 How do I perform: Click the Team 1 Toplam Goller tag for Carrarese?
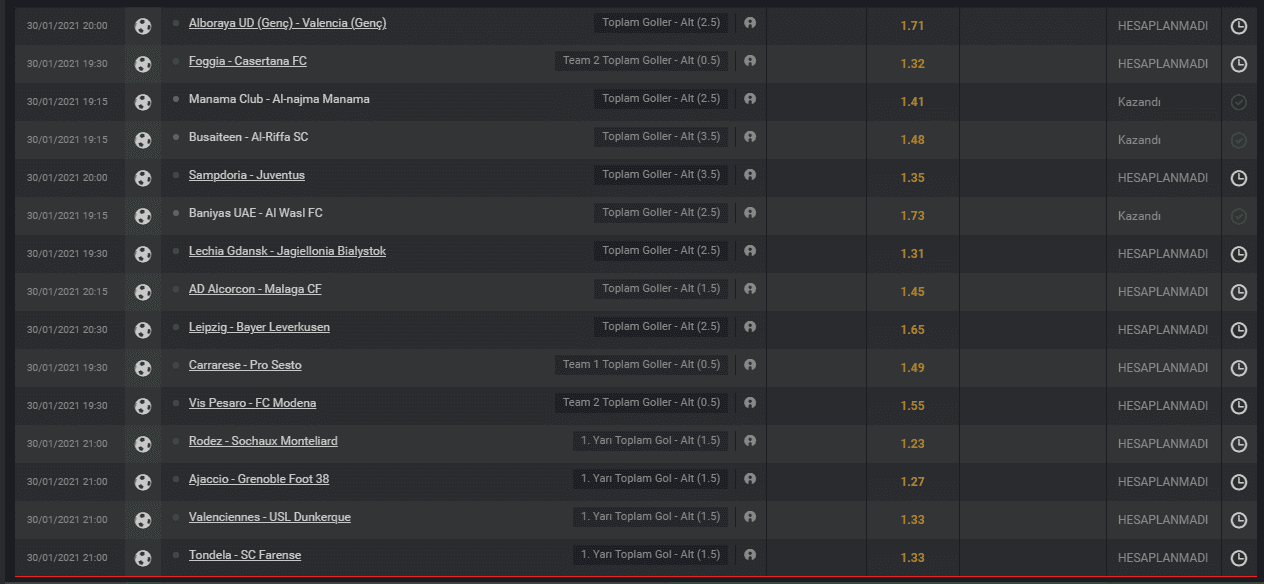tap(642, 365)
